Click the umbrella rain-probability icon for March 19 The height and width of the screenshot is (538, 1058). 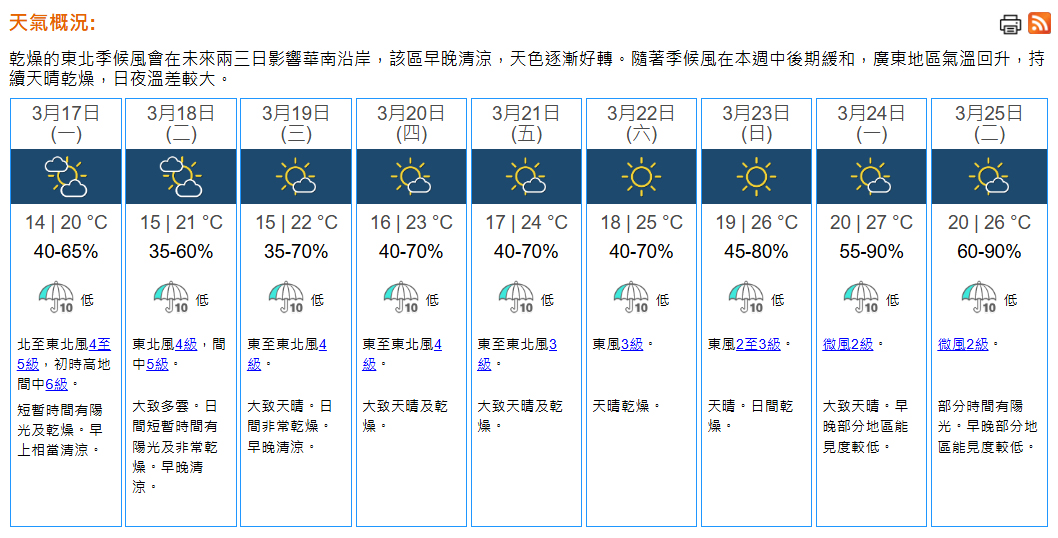[286, 298]
